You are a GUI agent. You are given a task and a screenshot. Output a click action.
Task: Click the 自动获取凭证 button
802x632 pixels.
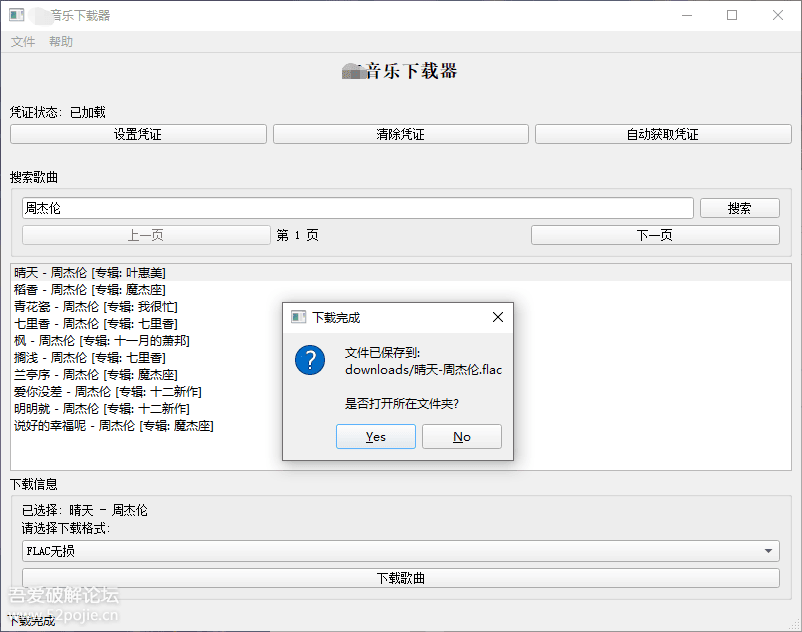point(663,133)
